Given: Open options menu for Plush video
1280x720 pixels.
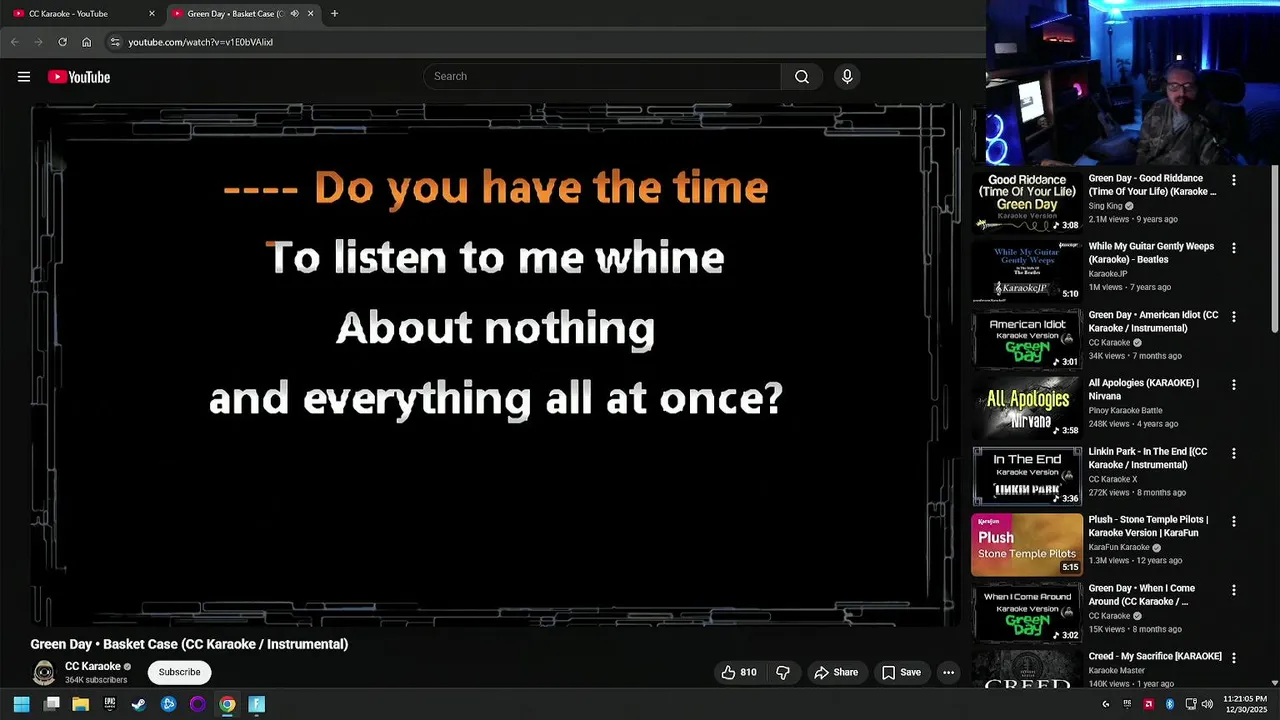Looking at the screenshot, I should [x=1233, y=521].
